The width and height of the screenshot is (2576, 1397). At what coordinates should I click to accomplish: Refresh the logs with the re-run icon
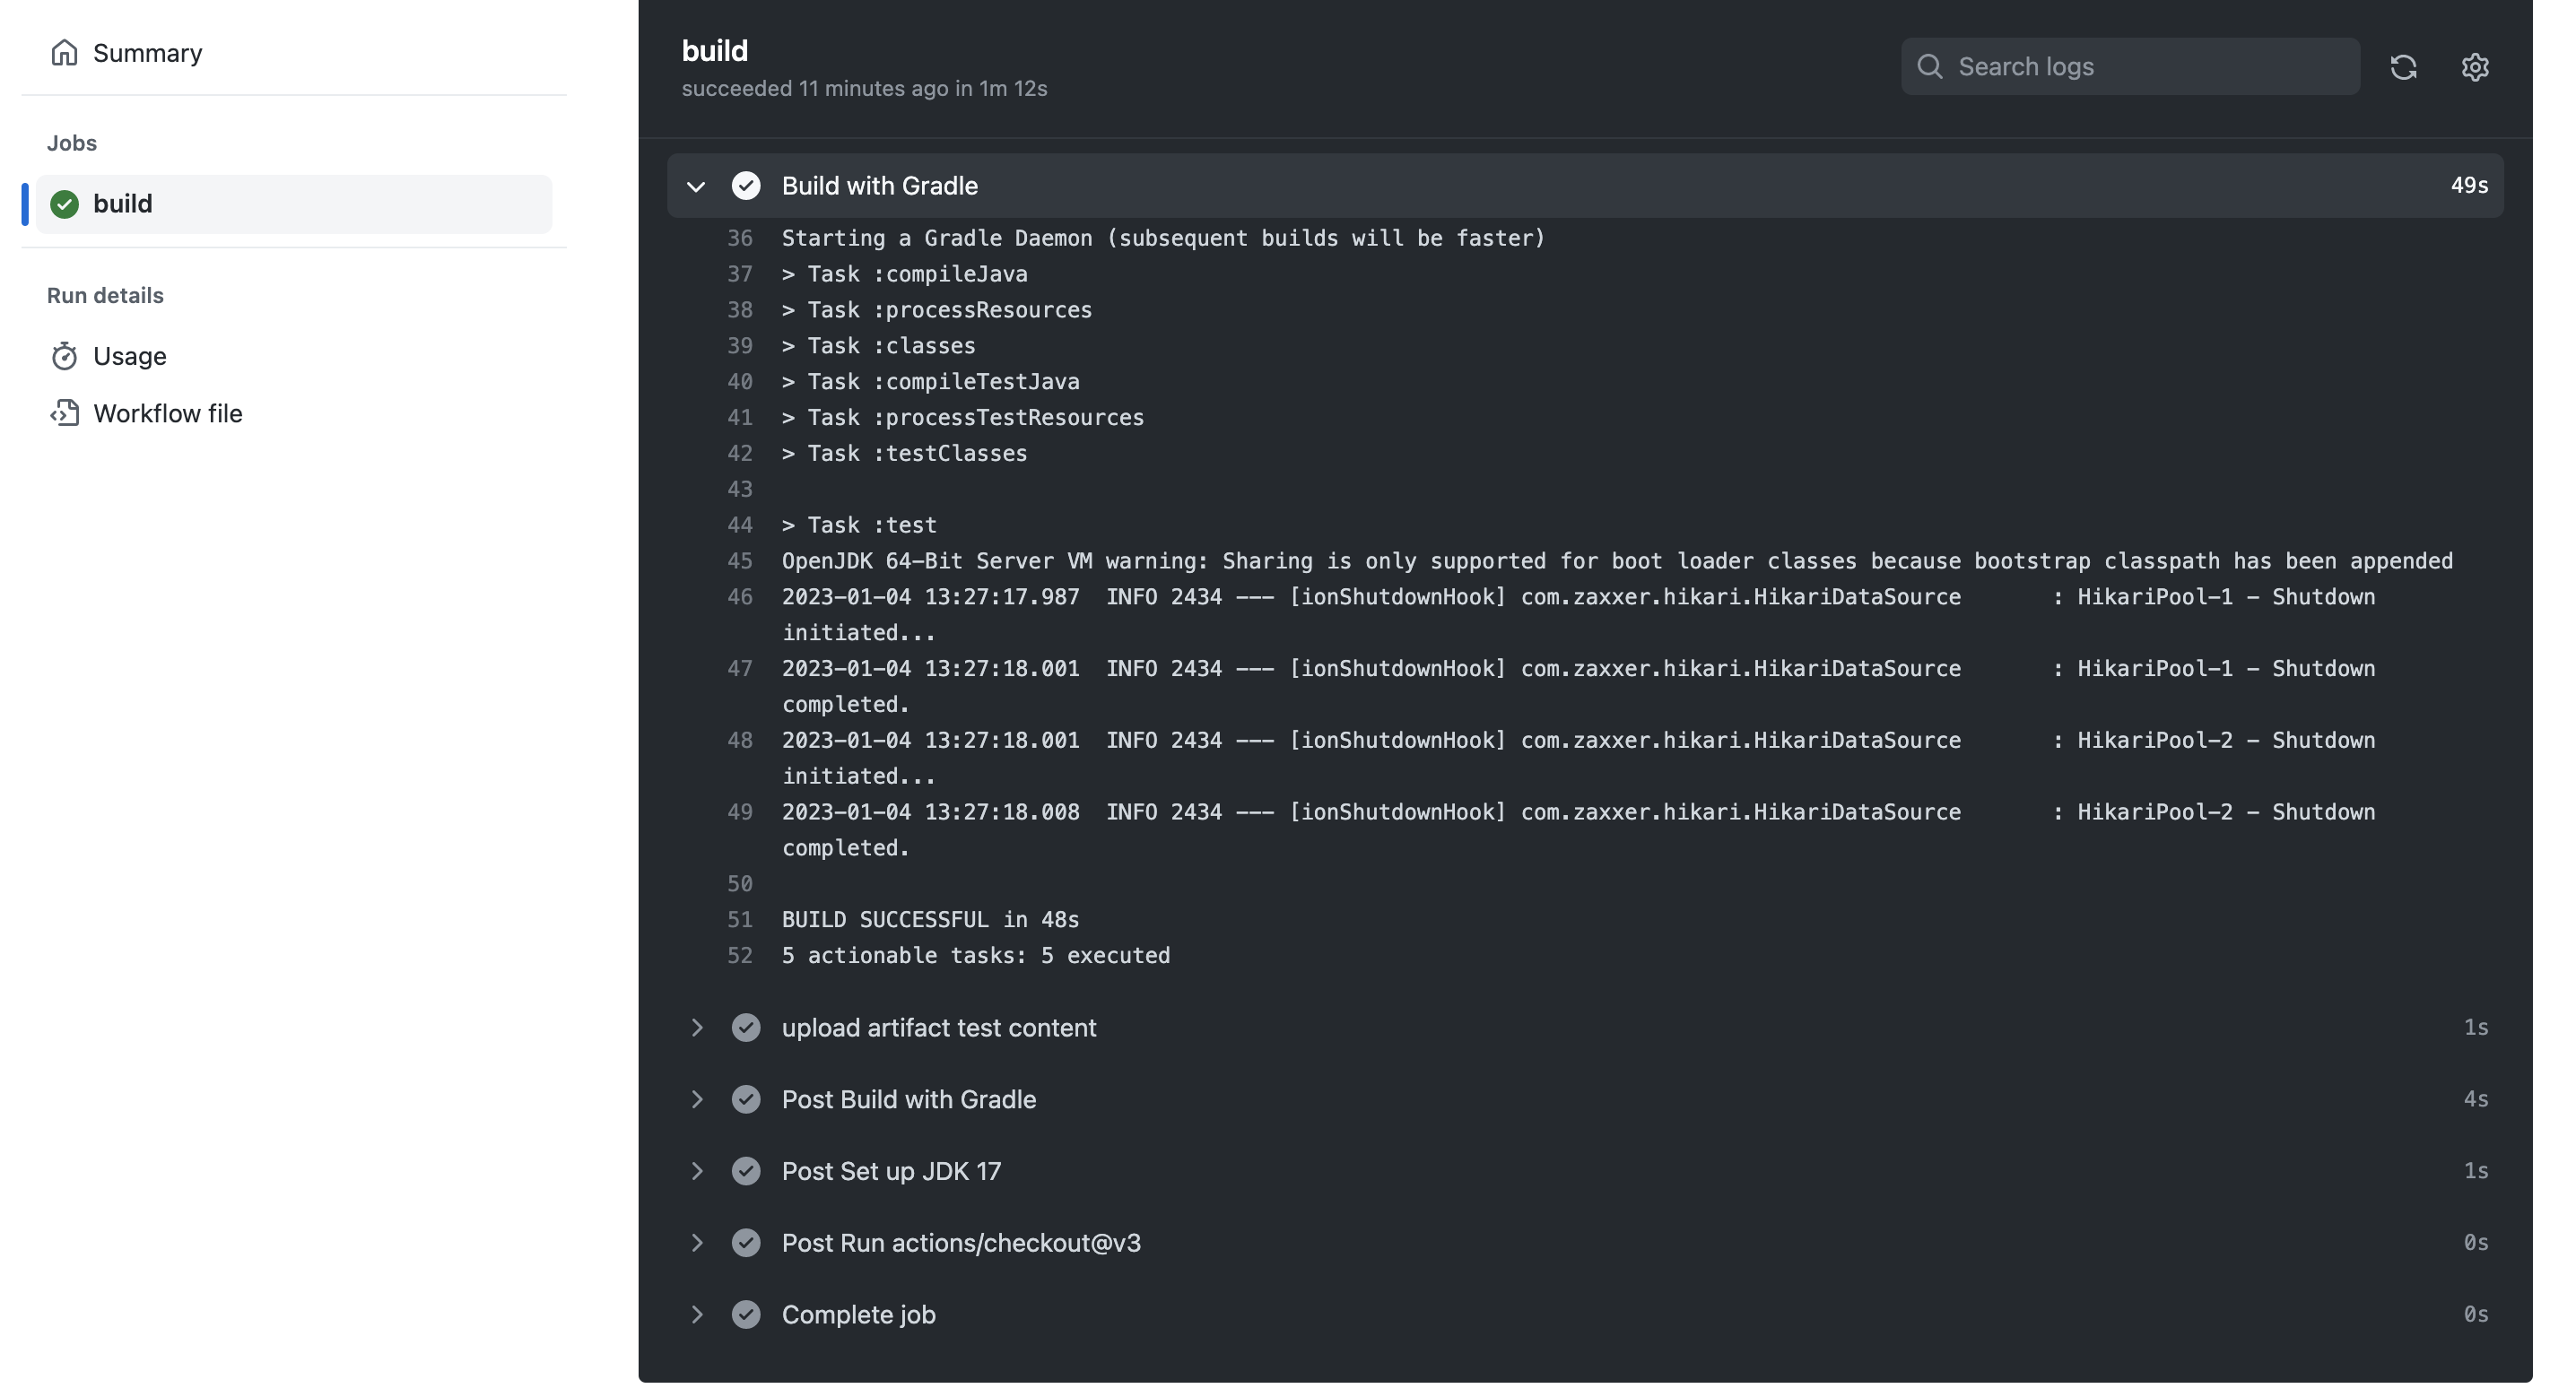point(2404,66)
